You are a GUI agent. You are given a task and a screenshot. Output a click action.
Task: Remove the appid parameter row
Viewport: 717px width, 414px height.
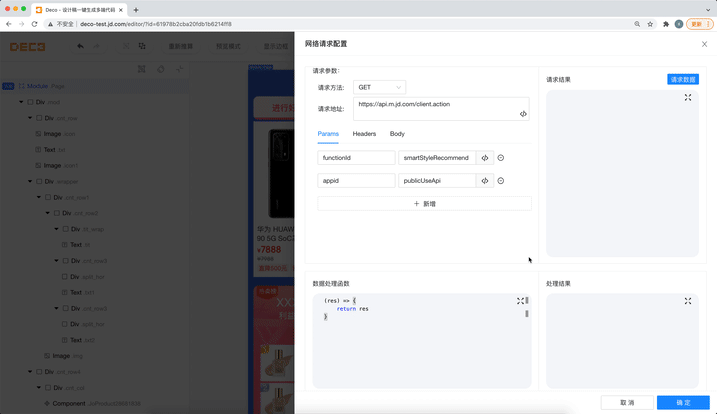(x=501, y=181)
